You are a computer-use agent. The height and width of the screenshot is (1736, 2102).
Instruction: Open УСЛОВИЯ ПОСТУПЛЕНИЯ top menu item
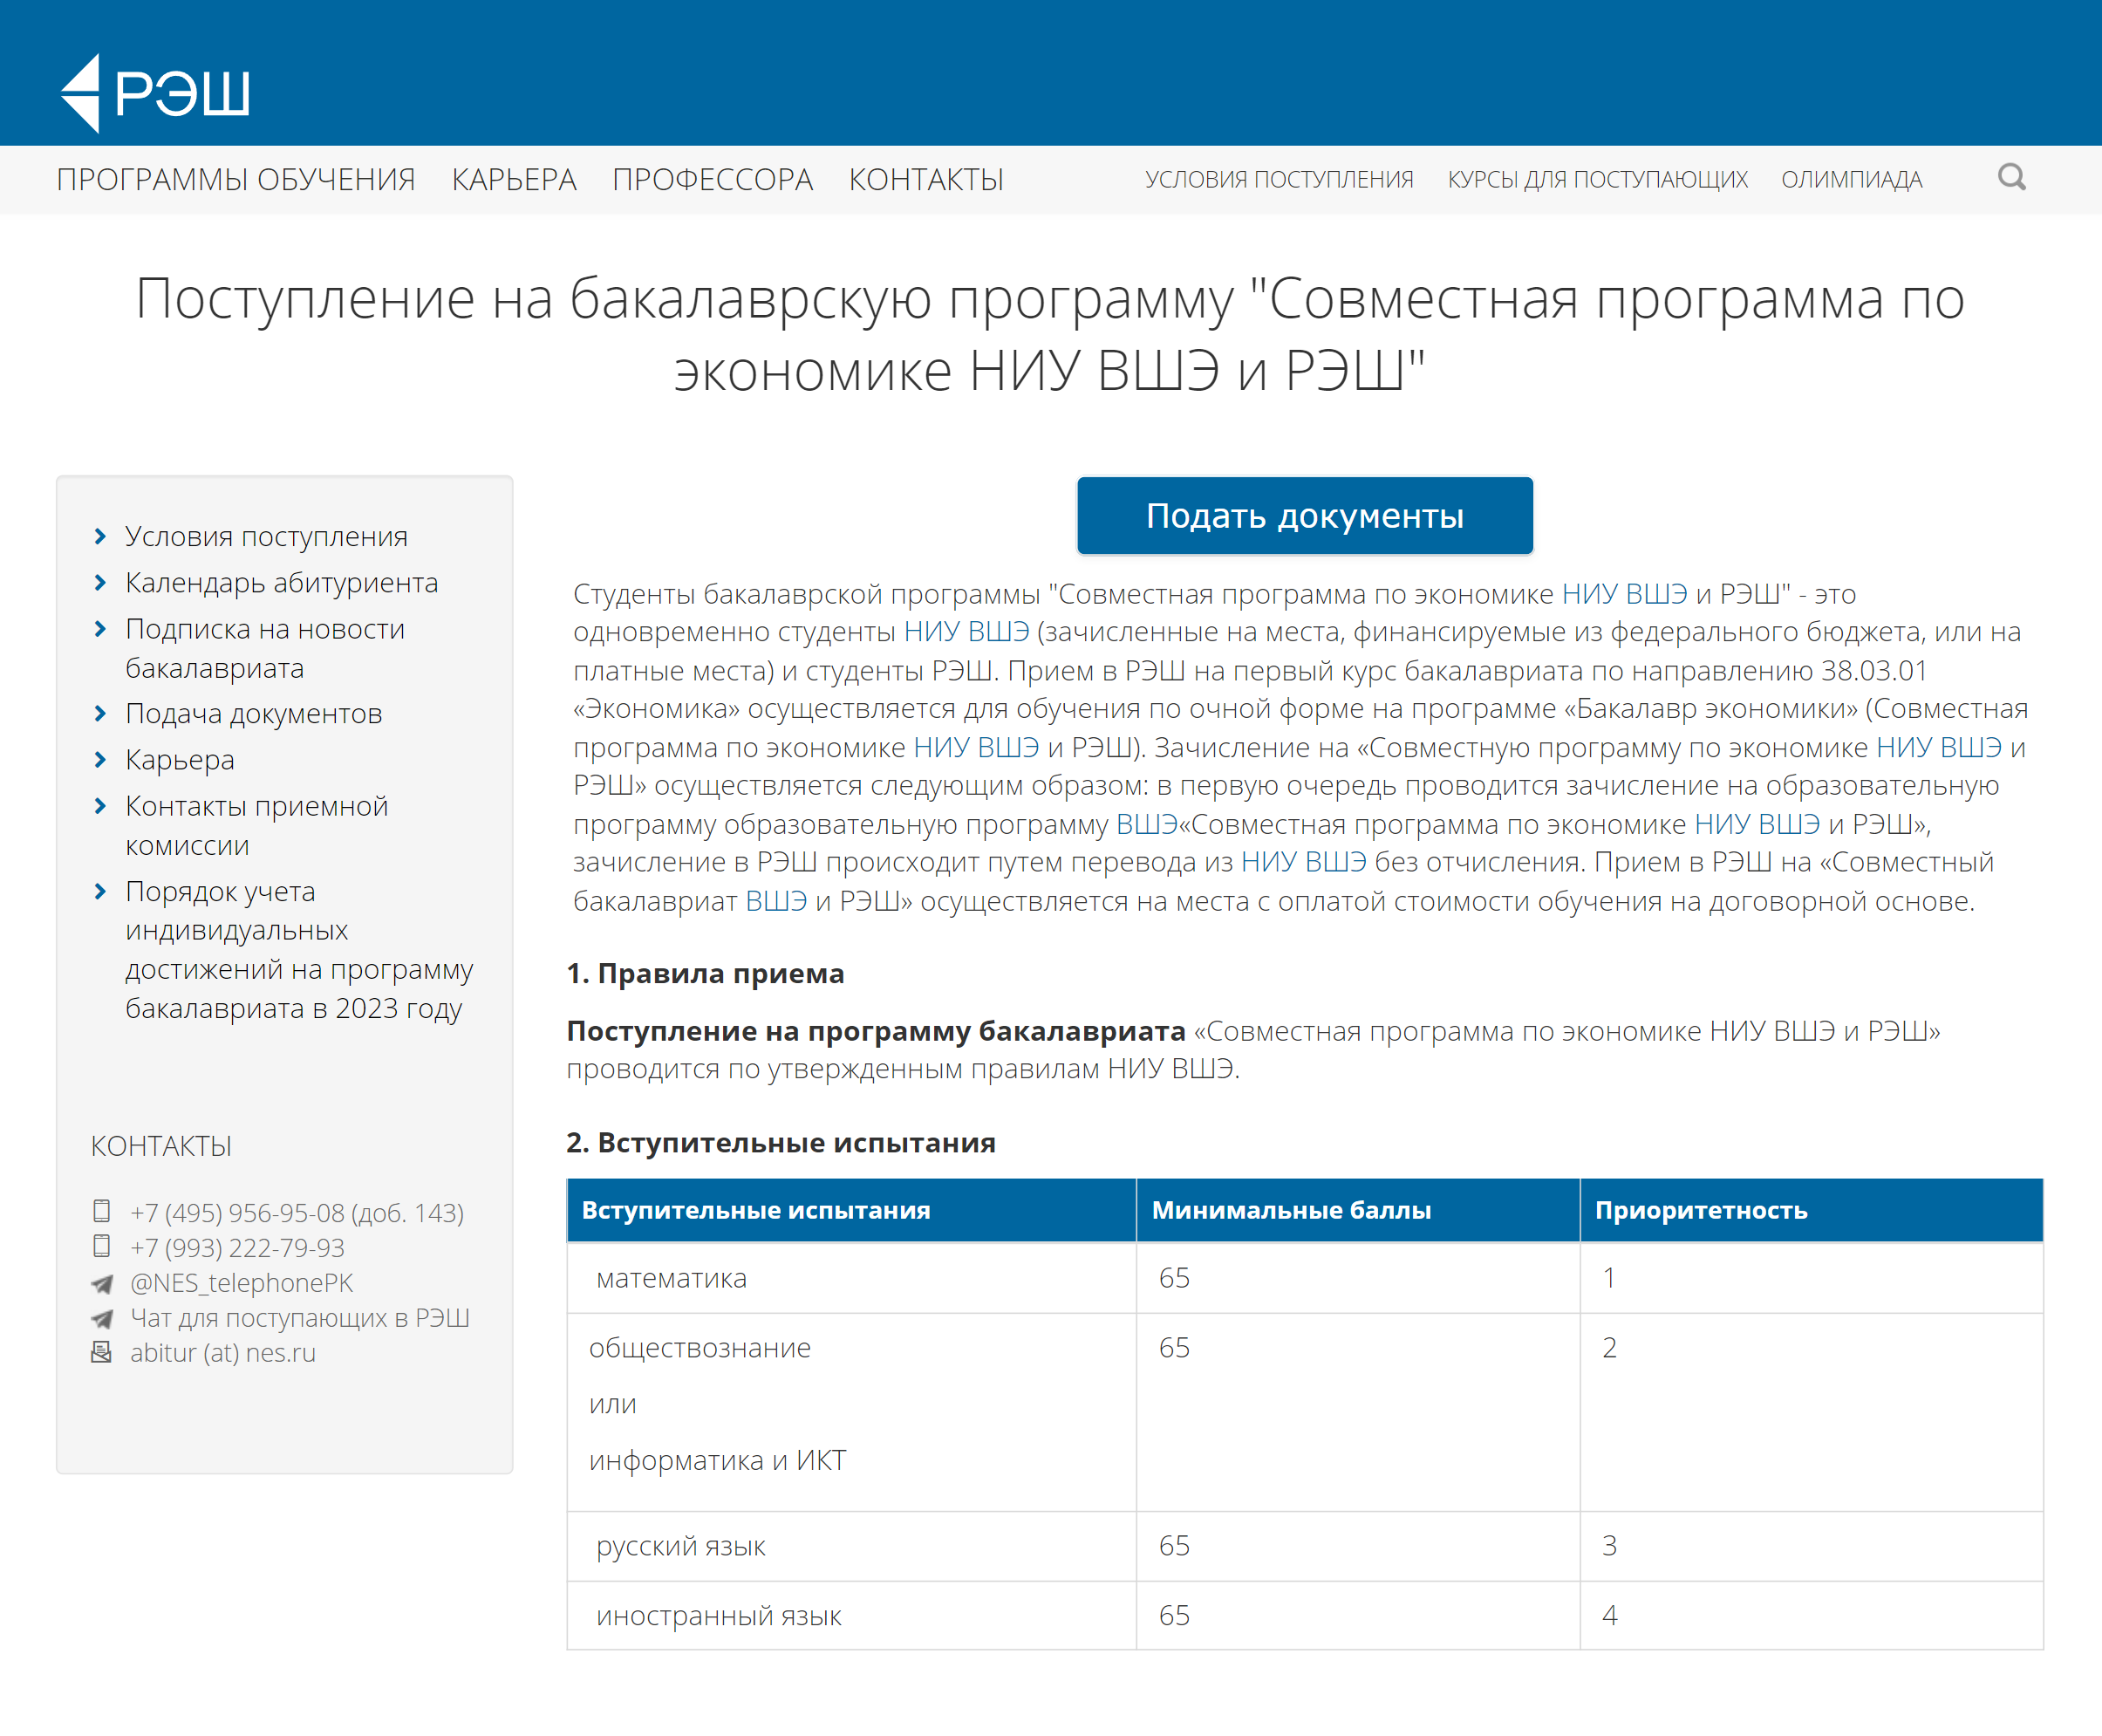click(1279, 180)
